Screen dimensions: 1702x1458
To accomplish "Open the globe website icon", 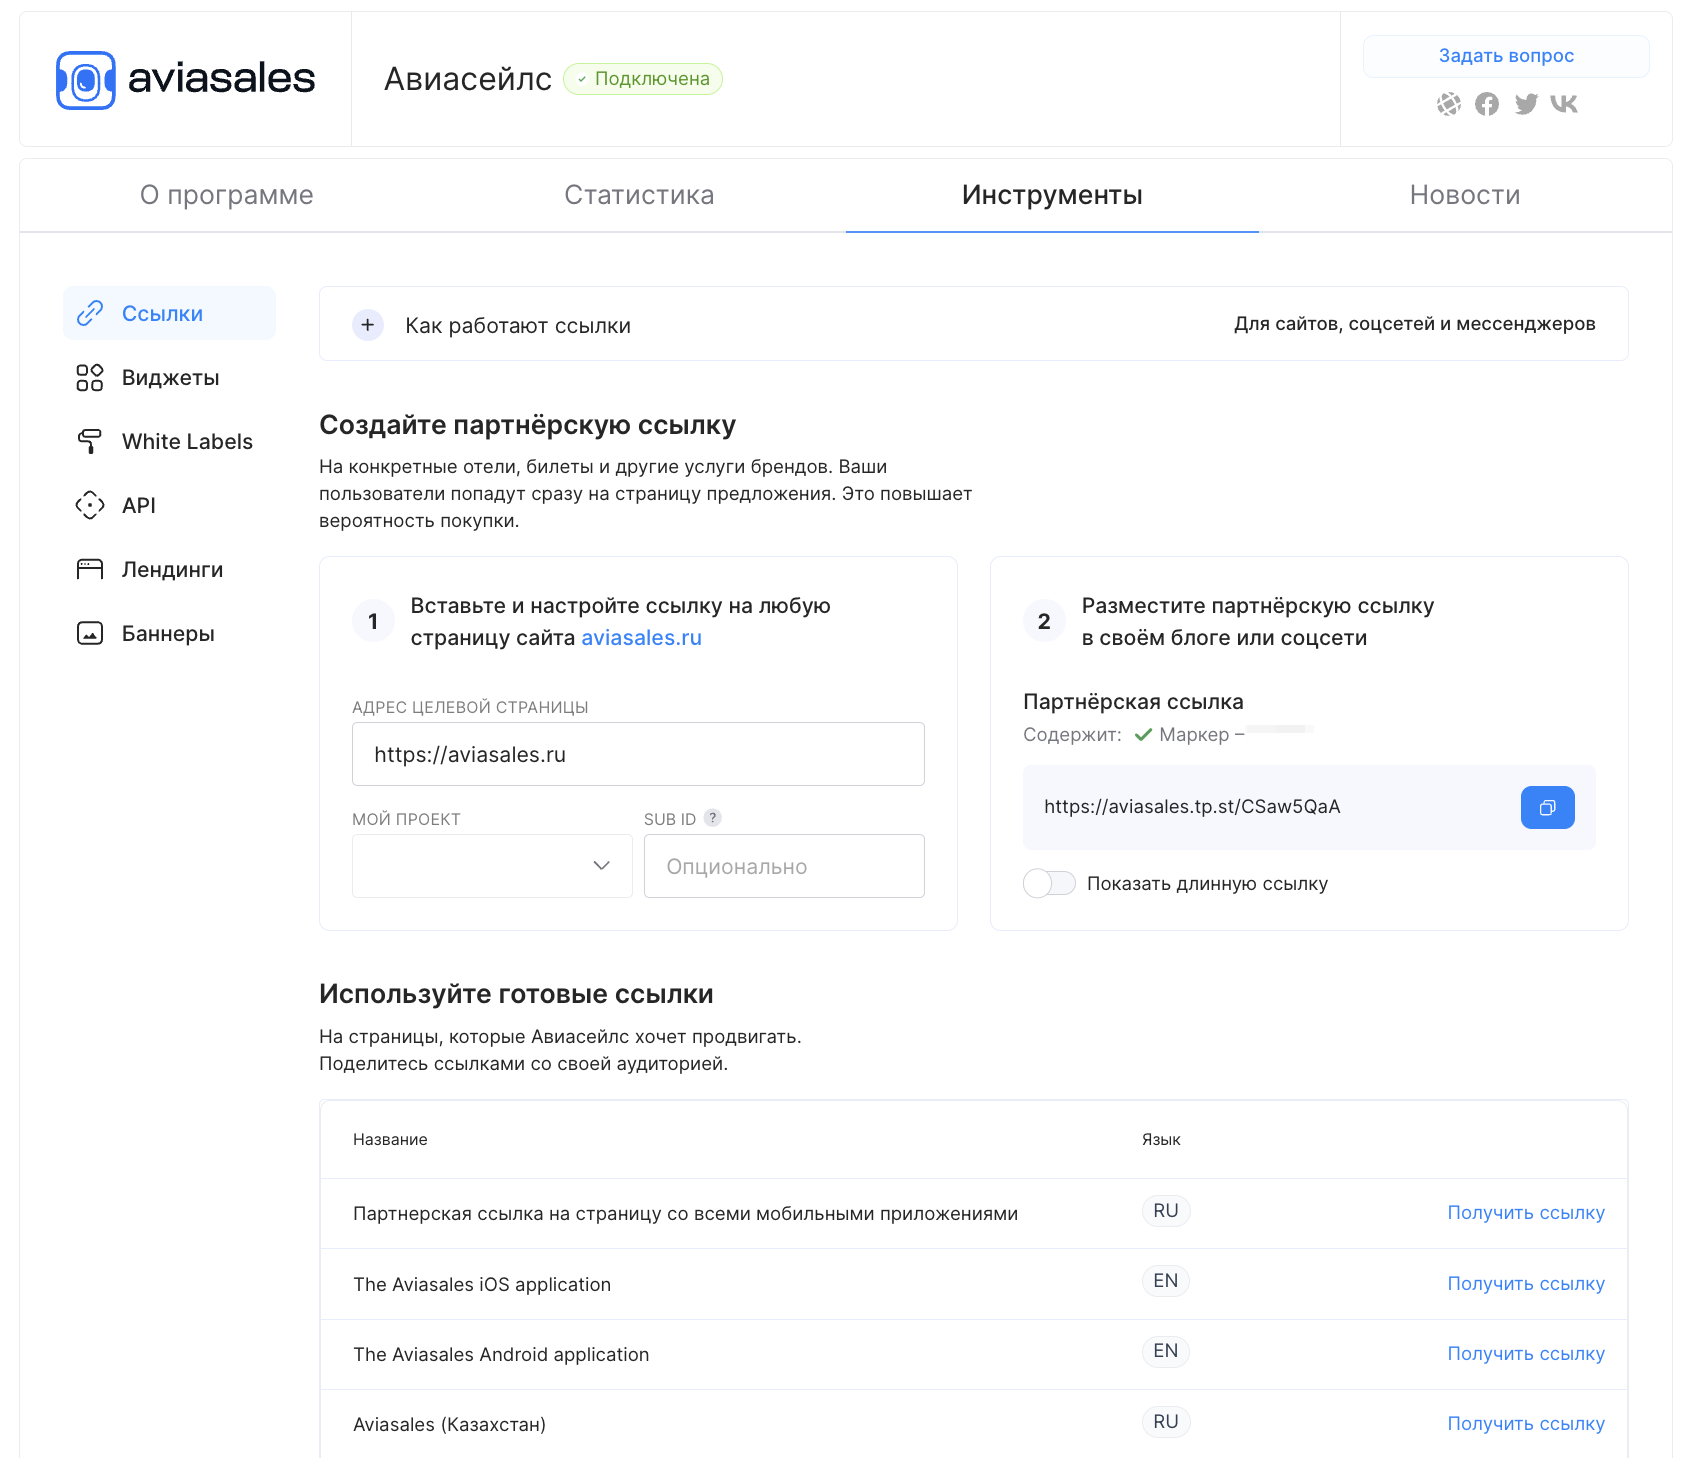I will point(1449,104).
